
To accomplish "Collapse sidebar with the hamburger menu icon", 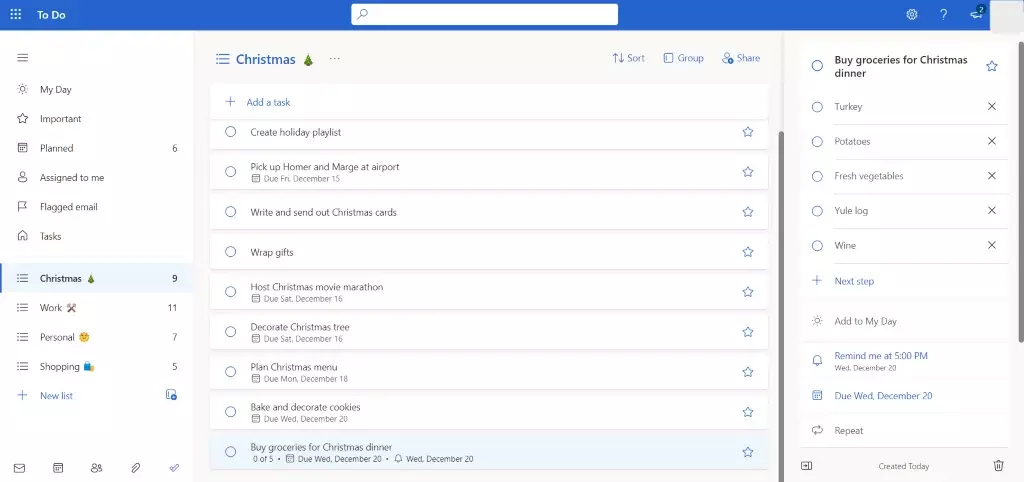I will 22,58.
